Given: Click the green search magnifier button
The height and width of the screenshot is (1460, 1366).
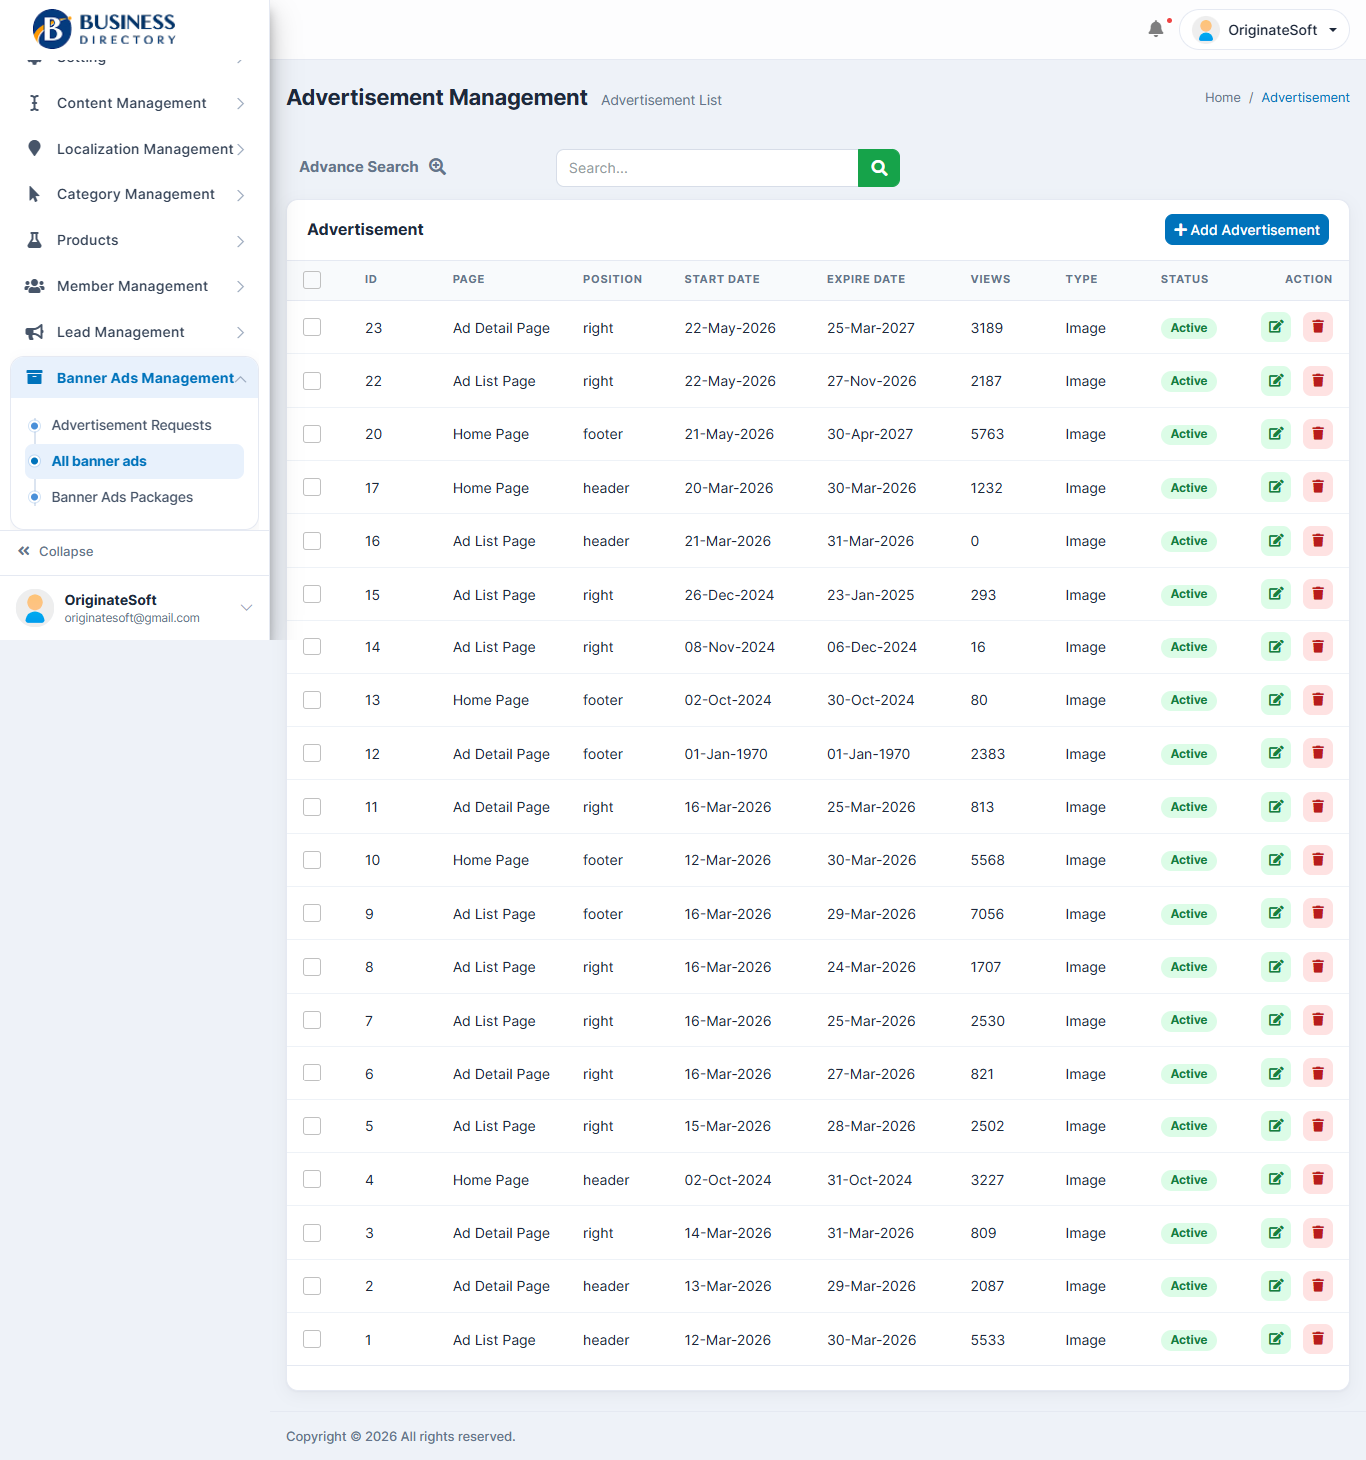Looking at the screenshot, I should (878, 168).
